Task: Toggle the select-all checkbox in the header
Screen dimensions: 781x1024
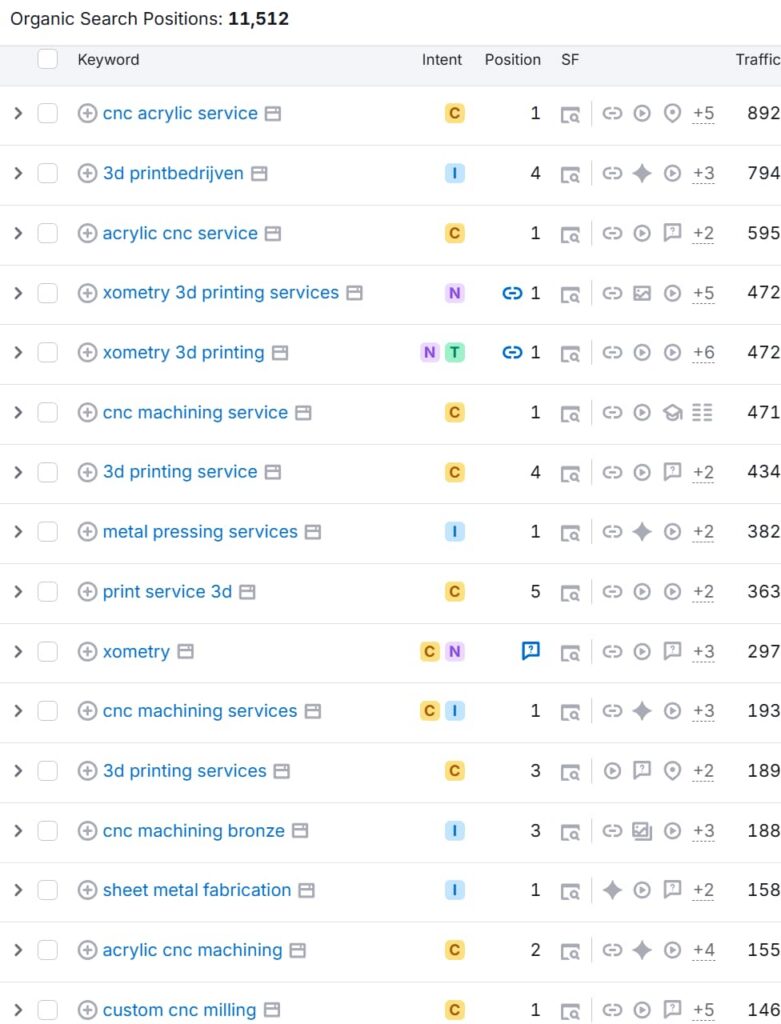Action: pos(48,59)
